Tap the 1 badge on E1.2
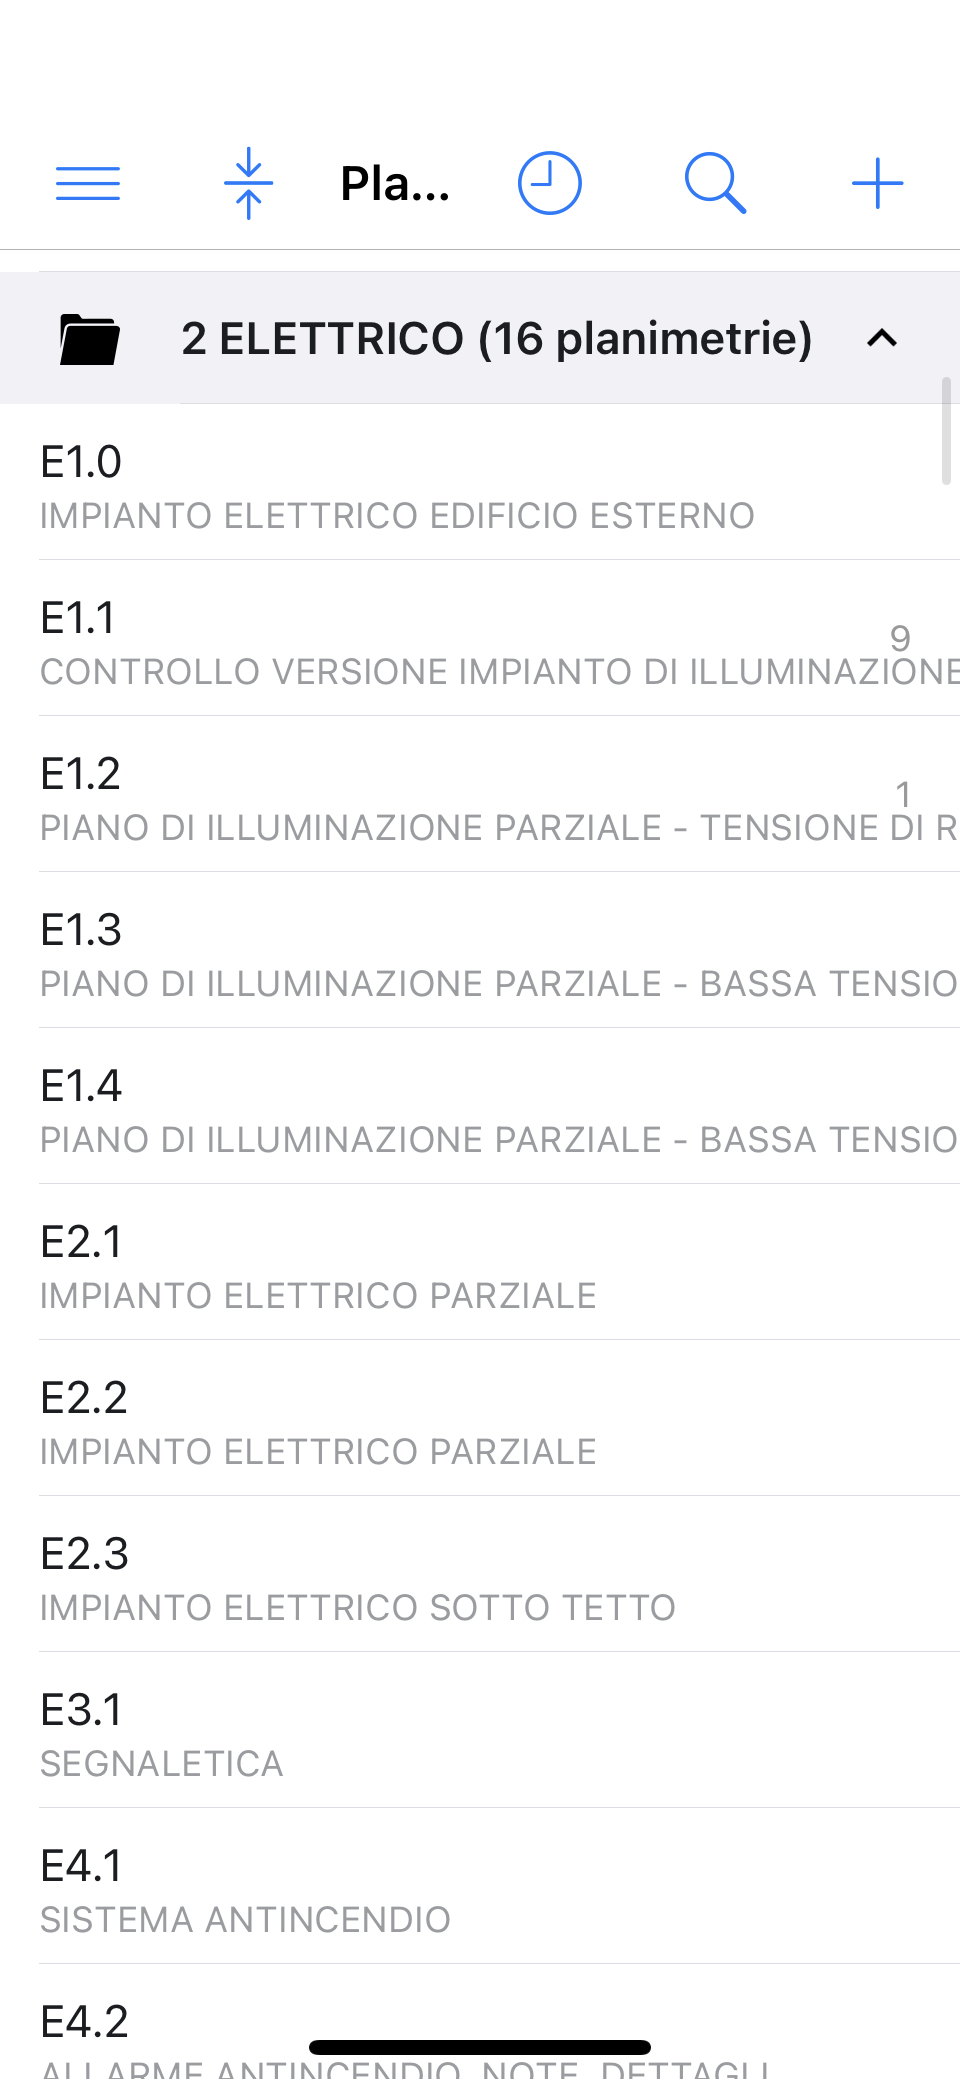 coord(903,794)
